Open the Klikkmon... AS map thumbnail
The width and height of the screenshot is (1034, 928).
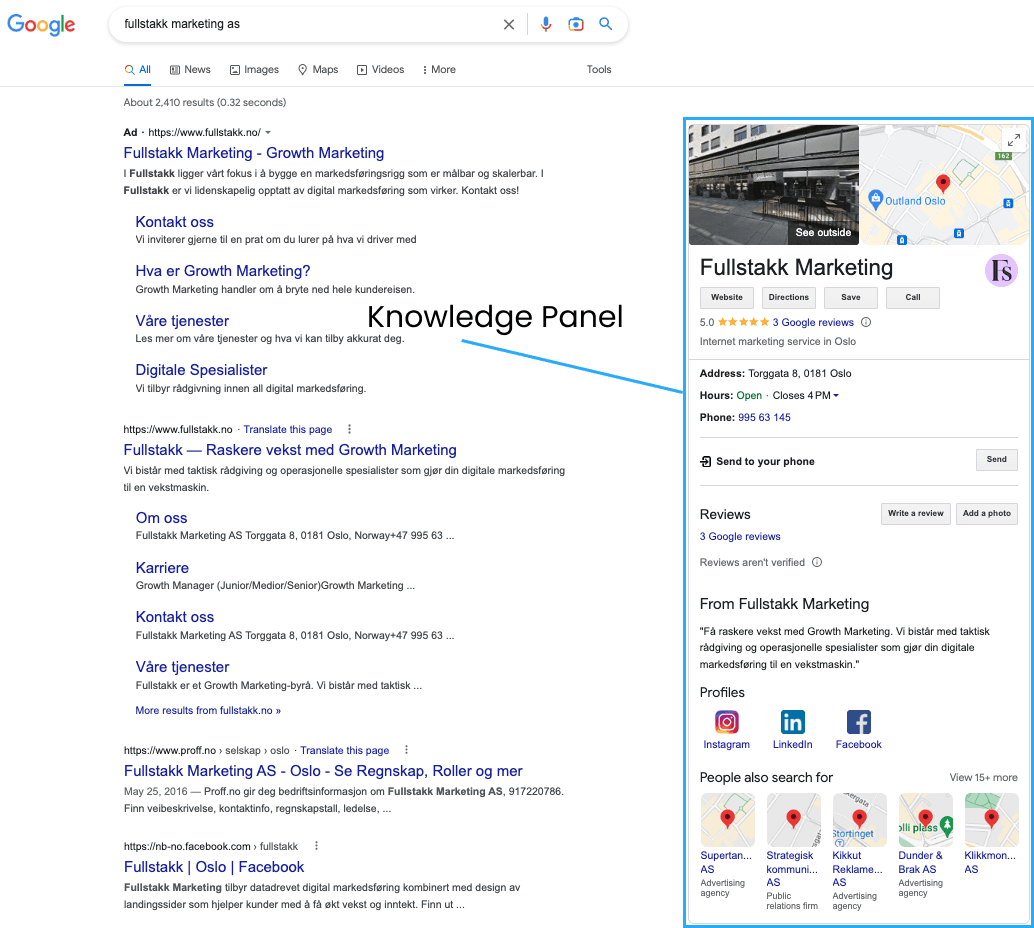pos(991,820)
